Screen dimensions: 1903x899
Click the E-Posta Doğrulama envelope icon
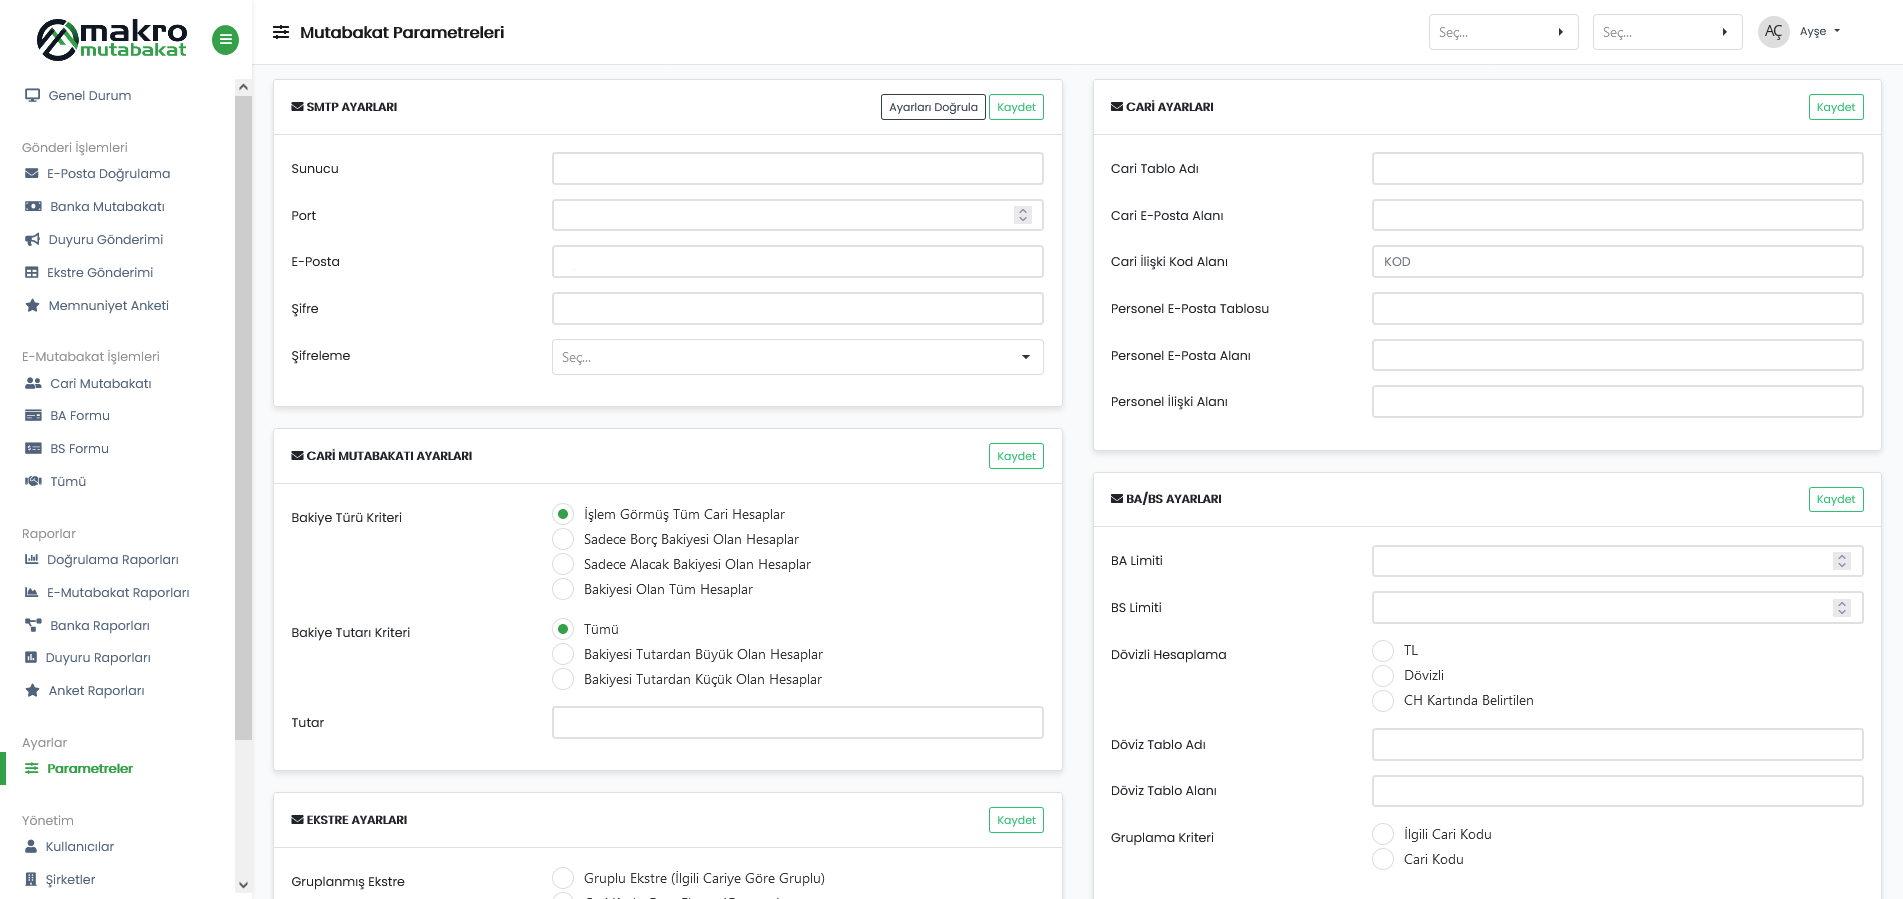32,174
